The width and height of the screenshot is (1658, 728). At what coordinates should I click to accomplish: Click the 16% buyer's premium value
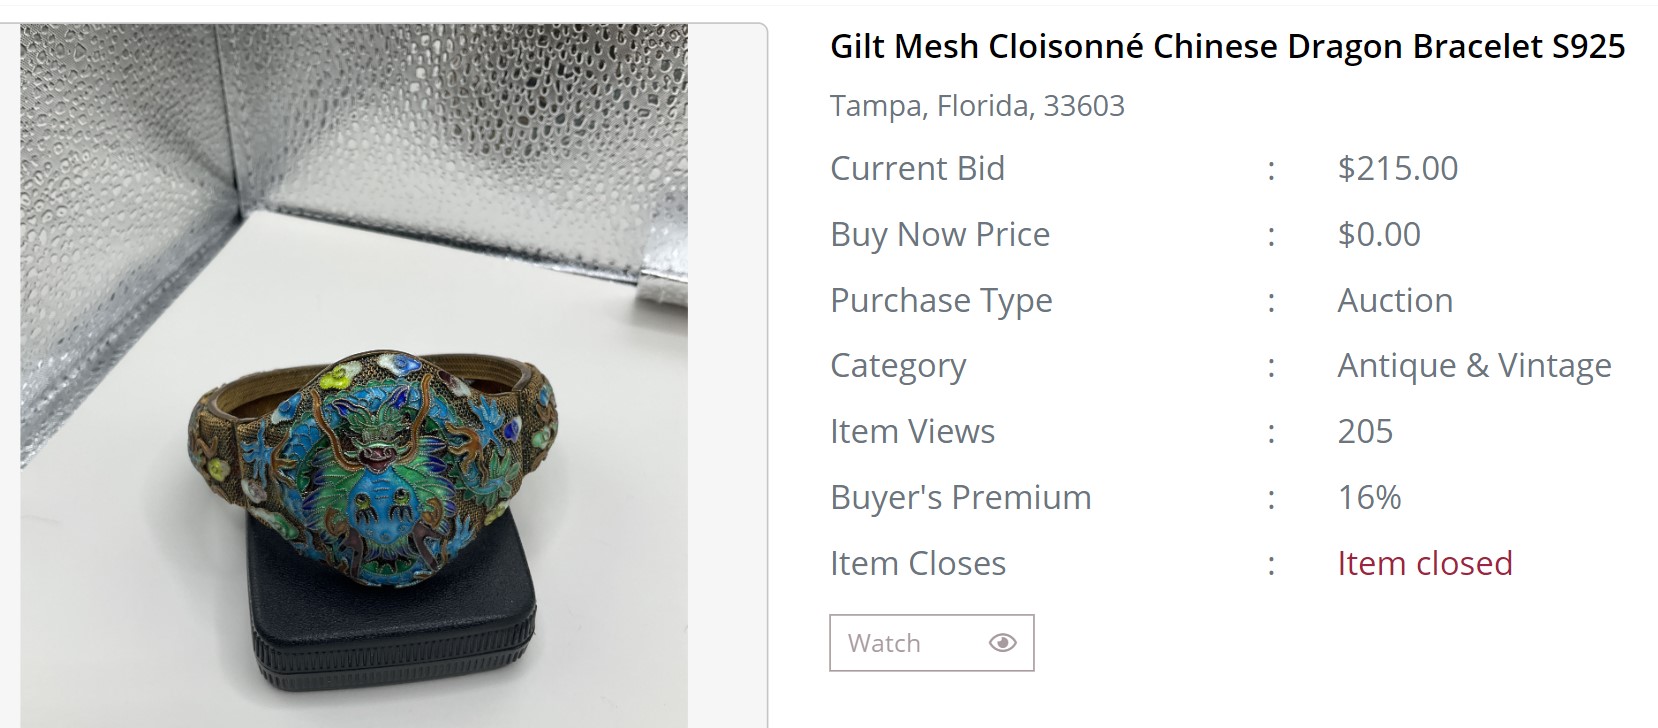[1369, 497]
